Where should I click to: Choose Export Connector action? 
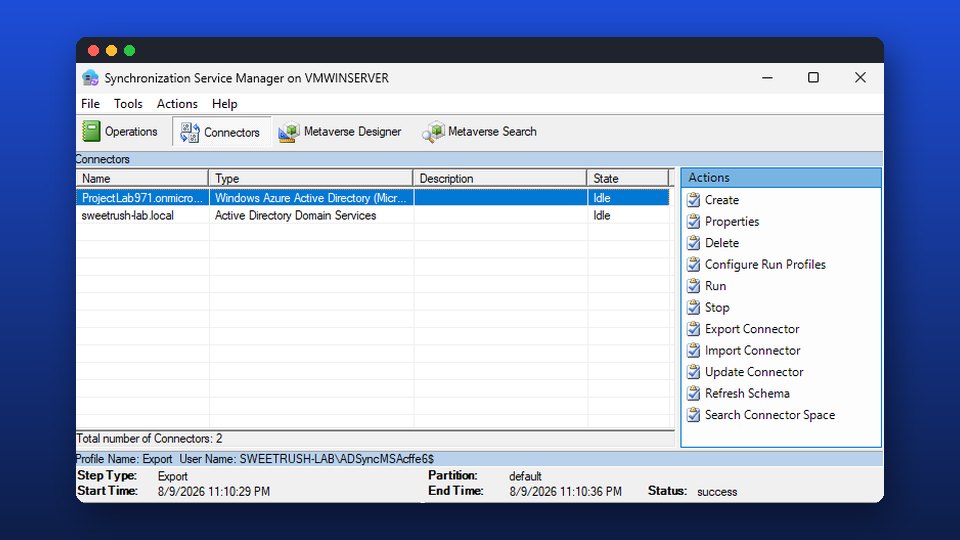click(752, 329)
